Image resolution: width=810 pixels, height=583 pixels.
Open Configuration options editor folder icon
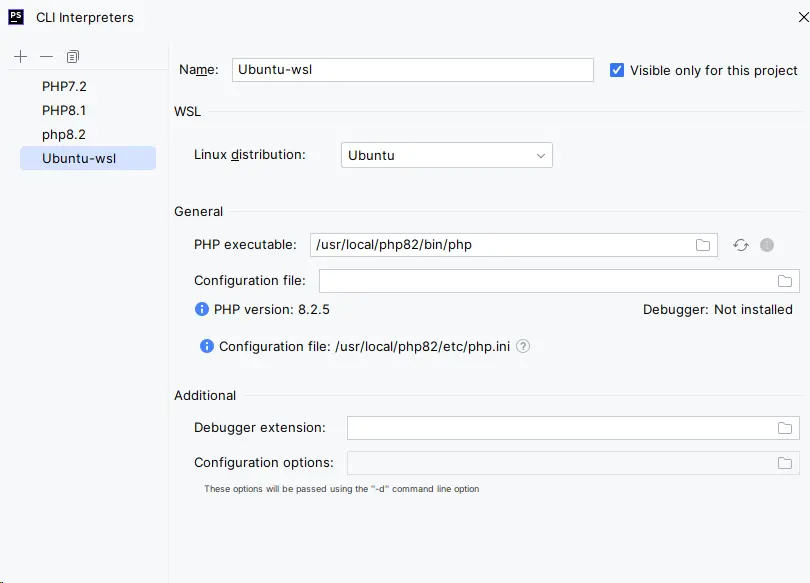click(785, 463)
